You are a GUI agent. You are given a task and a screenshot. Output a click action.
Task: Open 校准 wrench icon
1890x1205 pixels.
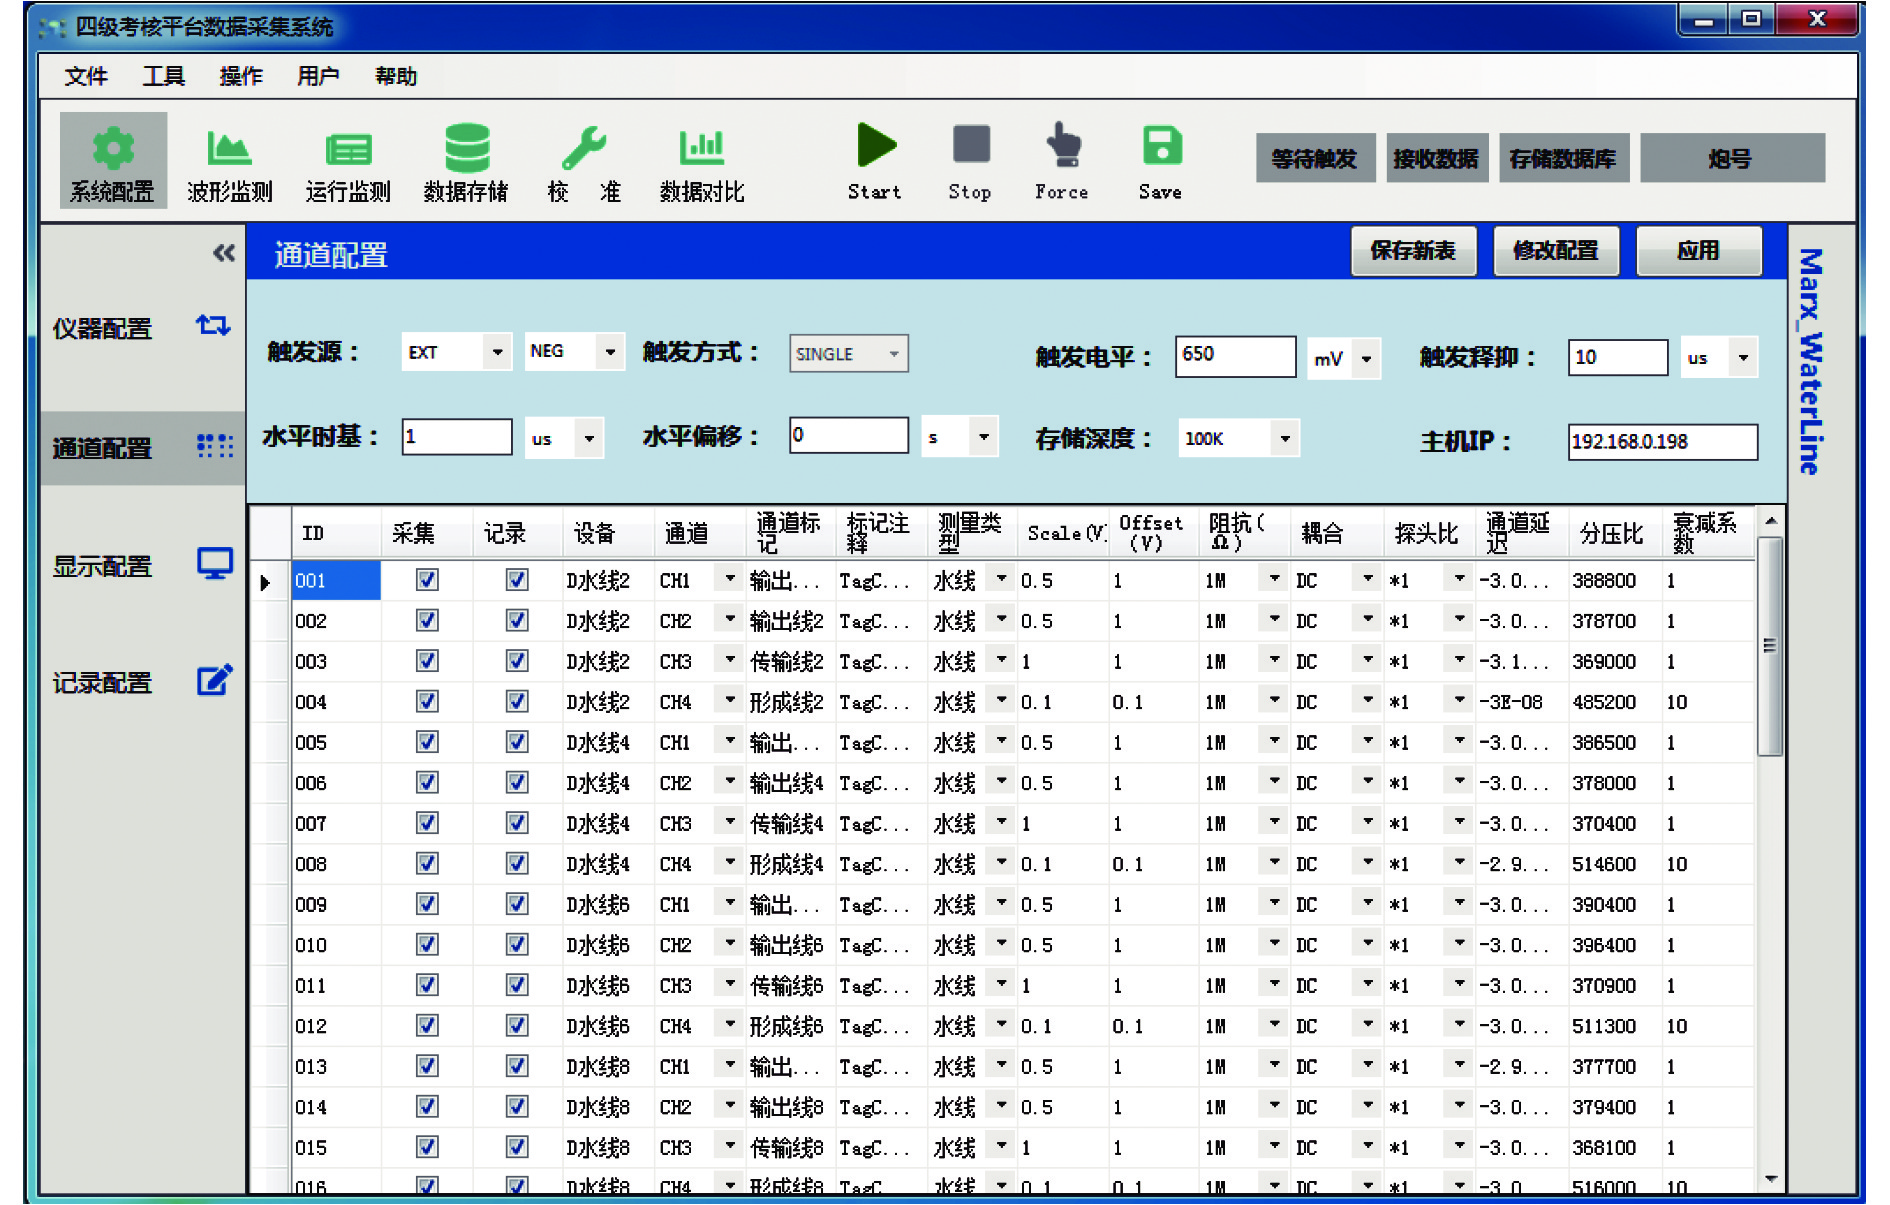pos(584,148)
